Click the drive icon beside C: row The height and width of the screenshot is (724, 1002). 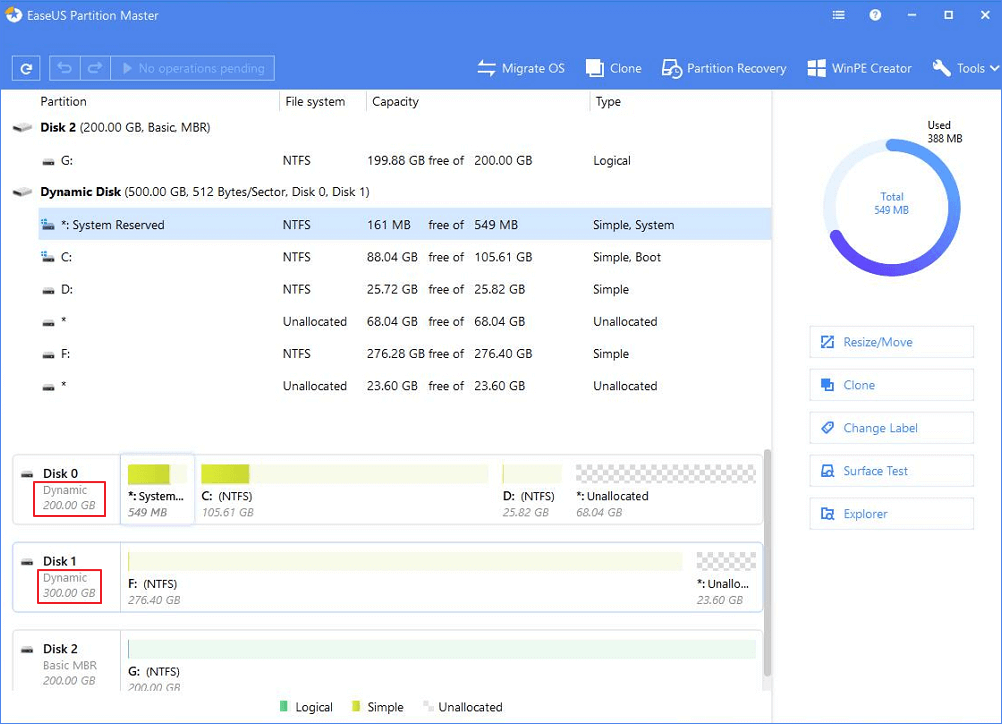click(x=48, y=257)
